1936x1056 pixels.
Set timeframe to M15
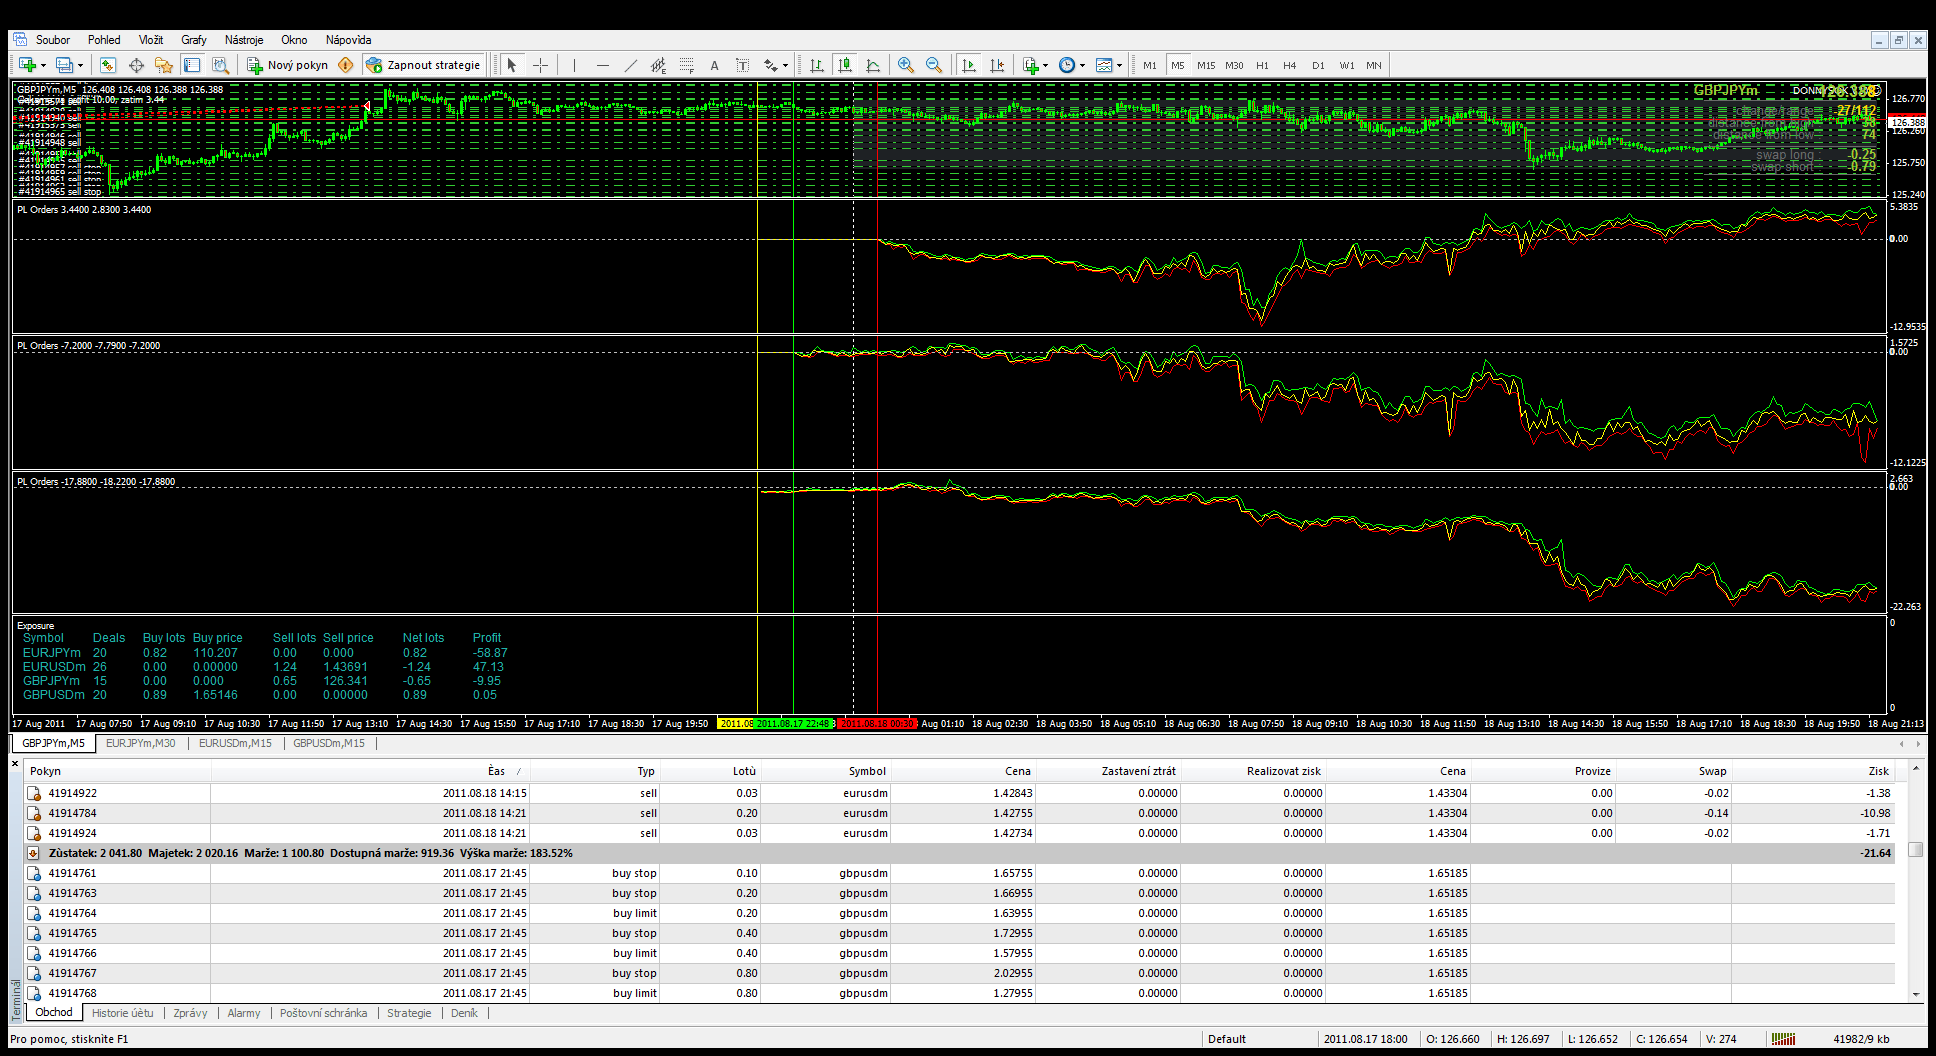coord(1206,65)
